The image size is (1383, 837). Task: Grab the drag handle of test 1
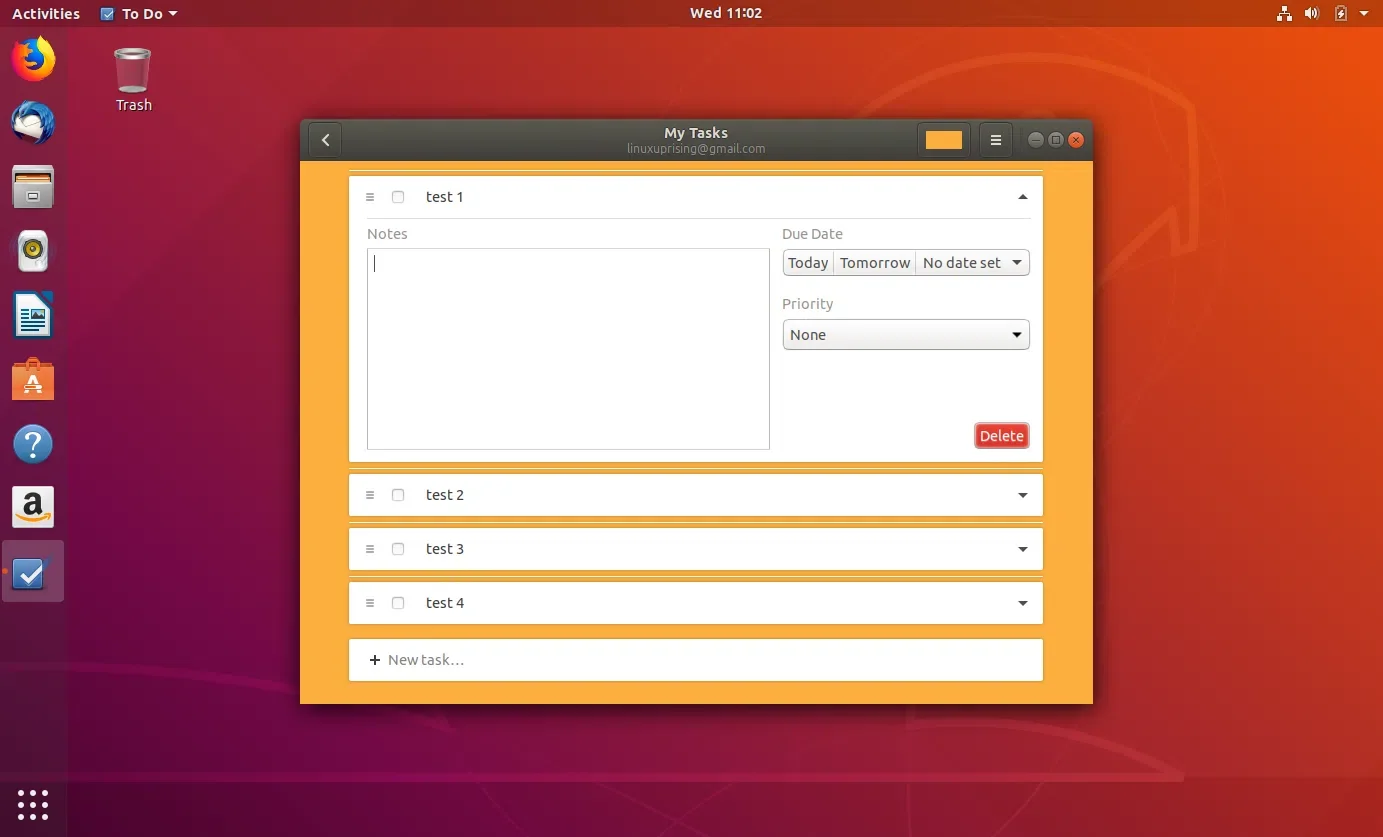(x=370, y=197)
